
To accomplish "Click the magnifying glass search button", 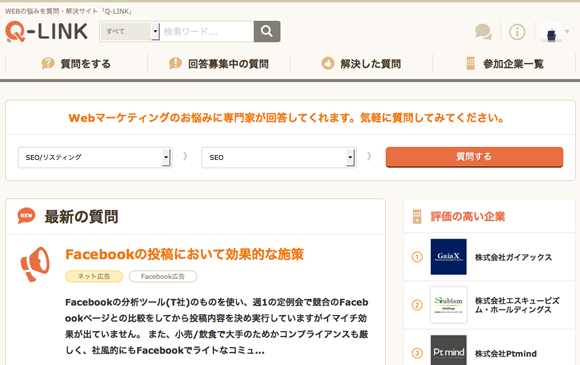I will click(x=267, y=31).
